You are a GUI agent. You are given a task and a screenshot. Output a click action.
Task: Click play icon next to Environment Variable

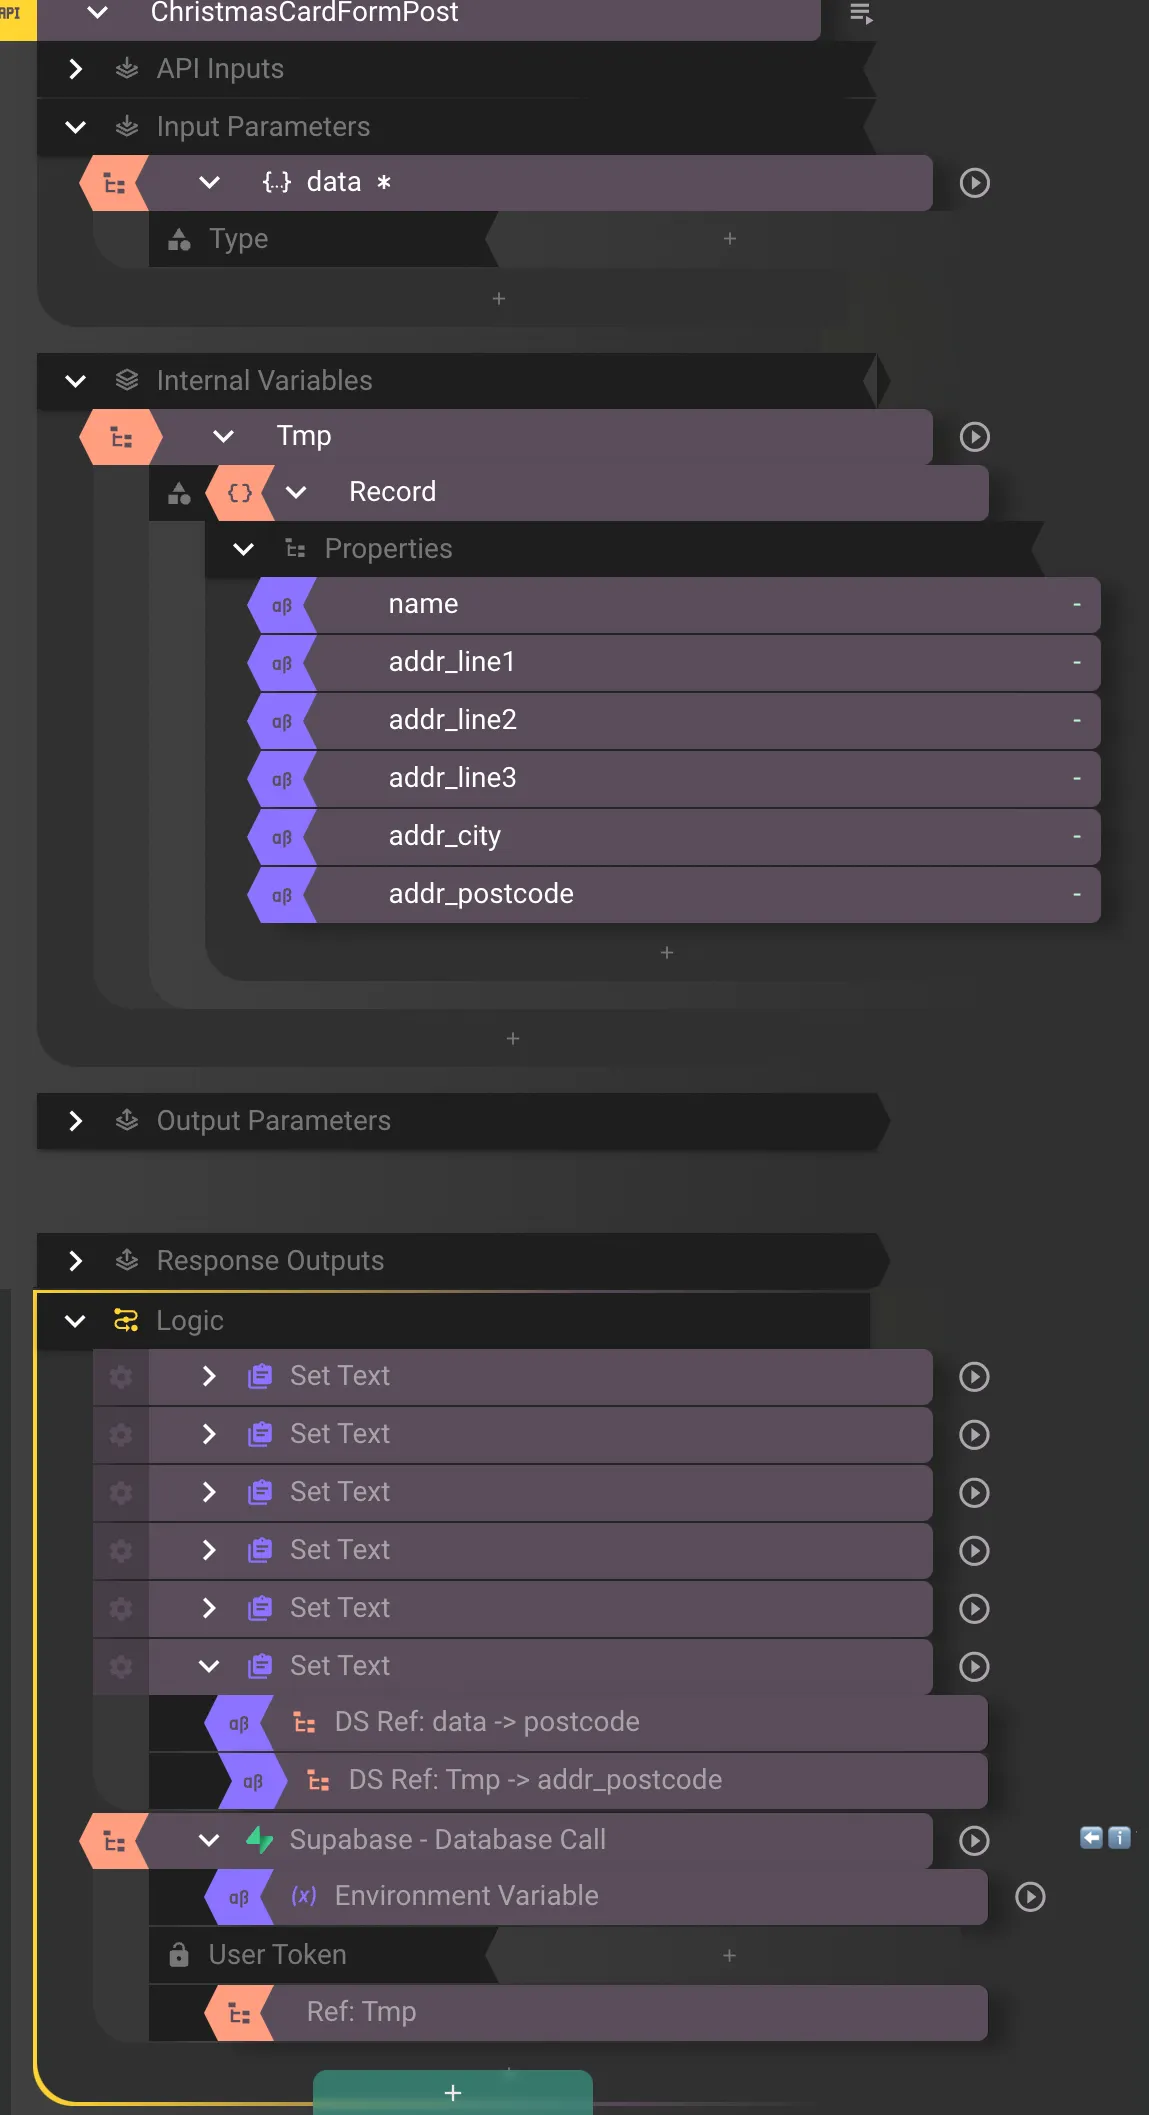tap(1030, 1897)
